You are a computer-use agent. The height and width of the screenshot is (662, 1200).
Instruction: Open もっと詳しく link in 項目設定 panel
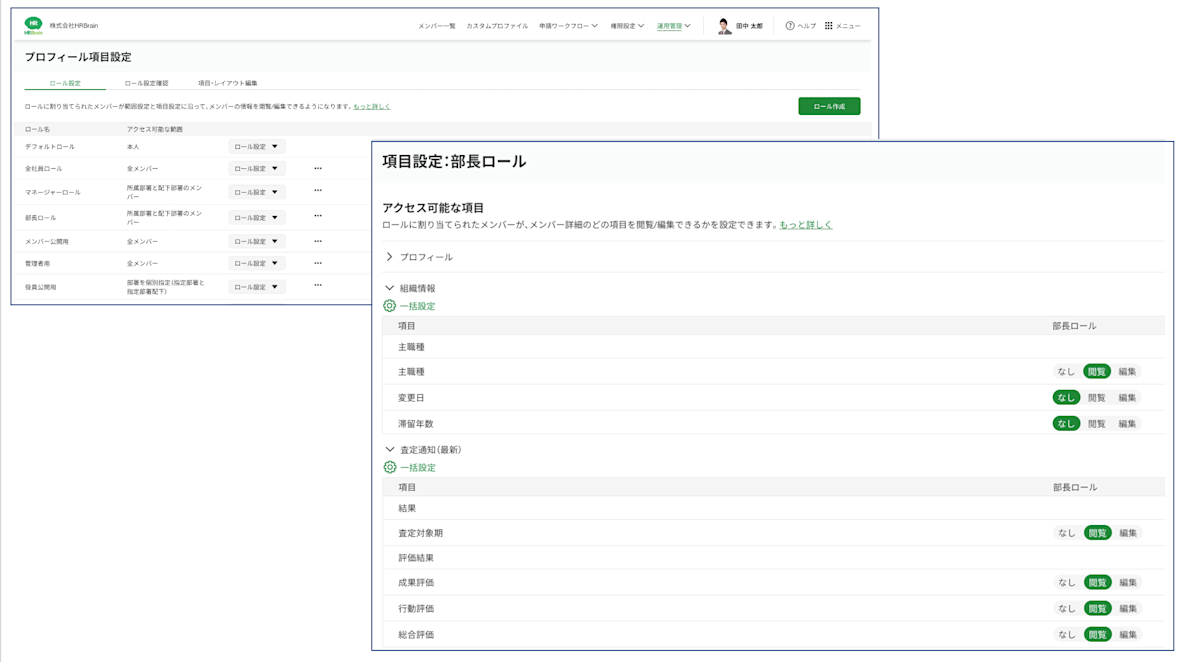(806, 225)
